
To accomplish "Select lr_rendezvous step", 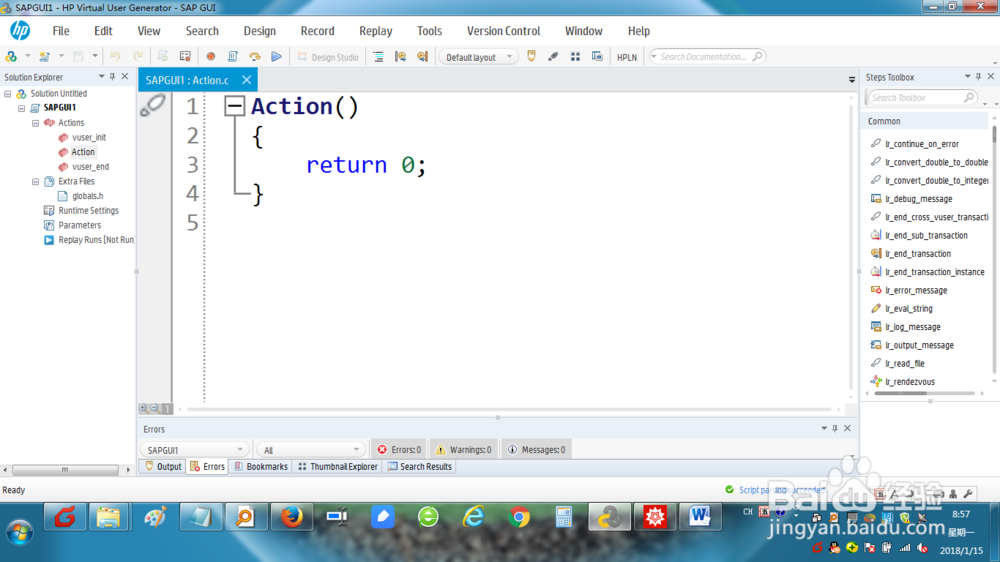I will point(909,382).
